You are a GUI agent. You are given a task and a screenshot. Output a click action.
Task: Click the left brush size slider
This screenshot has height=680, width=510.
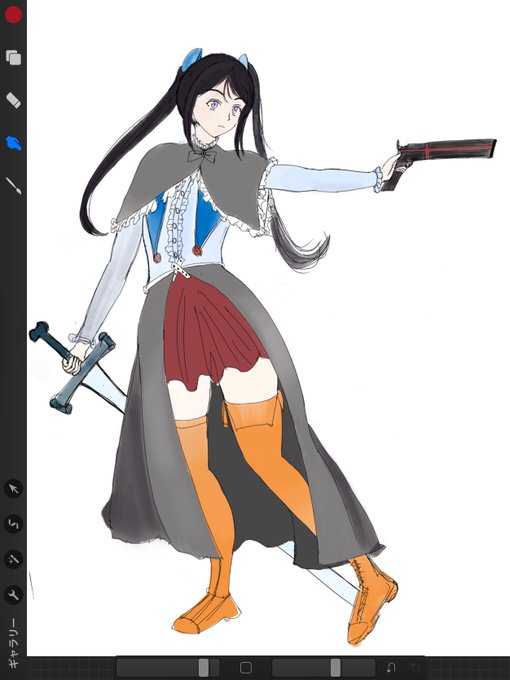coord(168,667)
